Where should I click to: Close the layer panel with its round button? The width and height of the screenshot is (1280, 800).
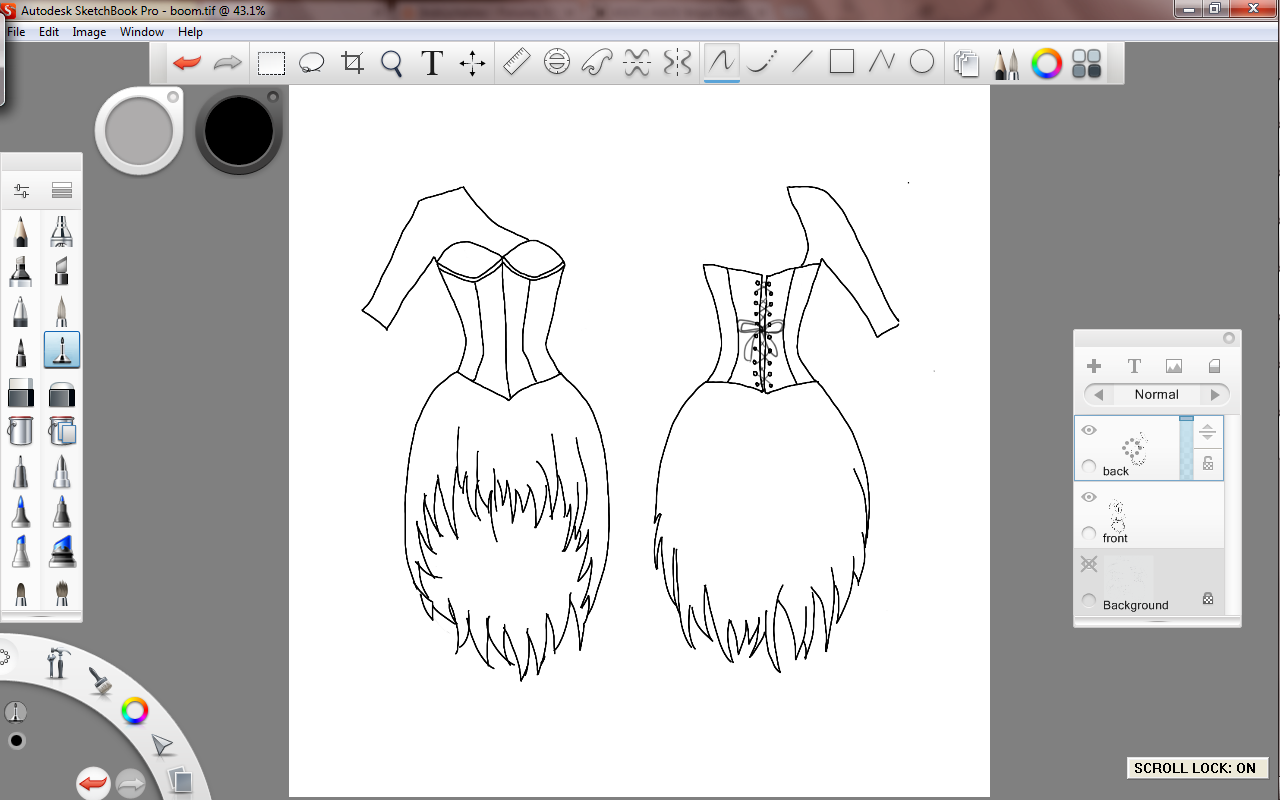[1229, 339]
